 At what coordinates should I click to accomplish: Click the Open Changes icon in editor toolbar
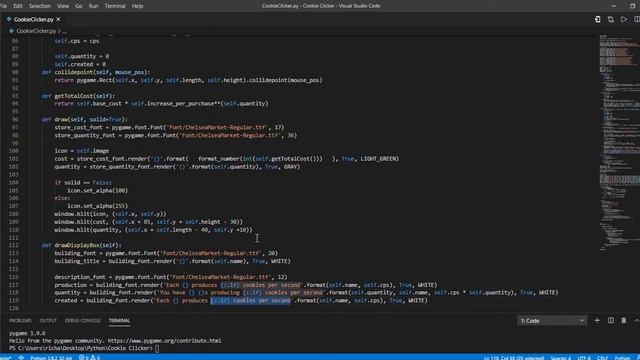[x=598, y=19]
